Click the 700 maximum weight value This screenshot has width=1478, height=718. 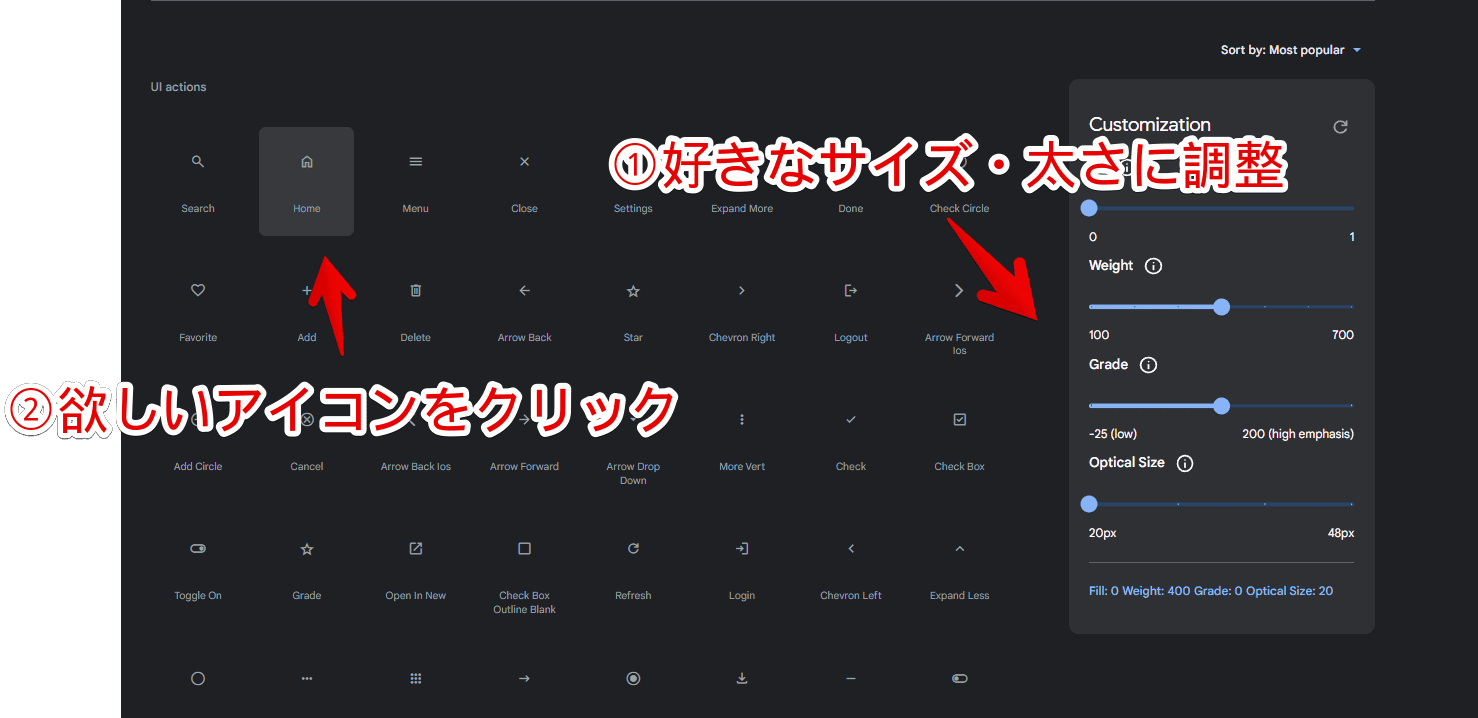click(1343, 335)
